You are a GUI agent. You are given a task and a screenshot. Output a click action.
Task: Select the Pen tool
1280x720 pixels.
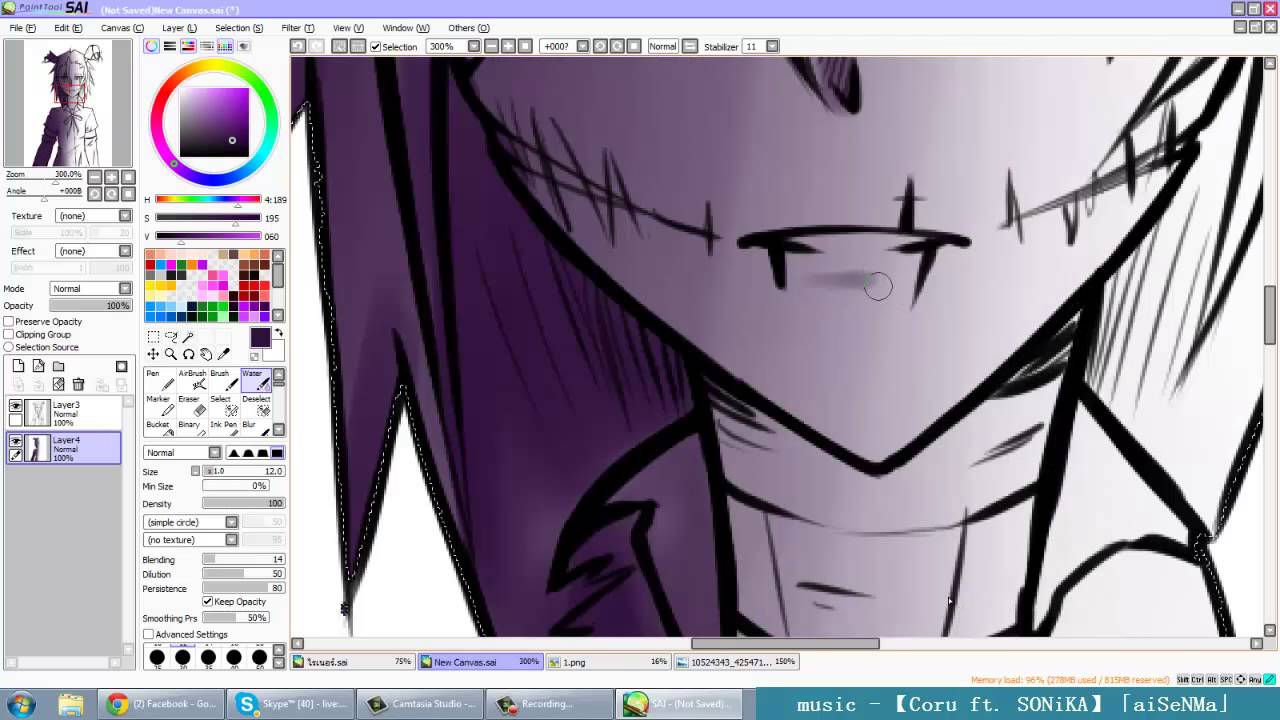(x=158, y=380)
